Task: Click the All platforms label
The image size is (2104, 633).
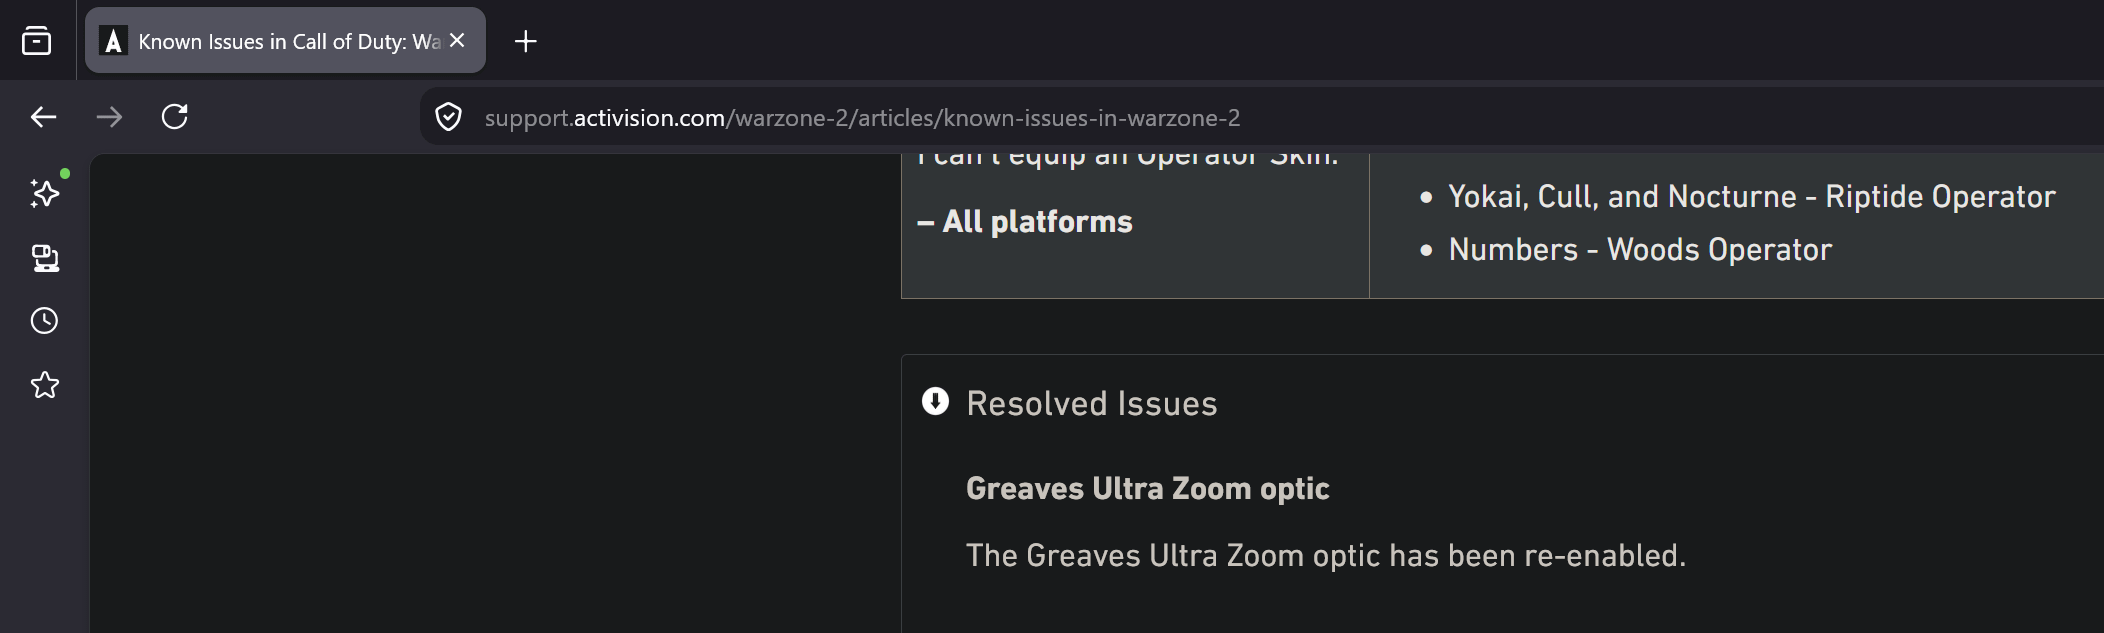Action: tap(1025, 222)
